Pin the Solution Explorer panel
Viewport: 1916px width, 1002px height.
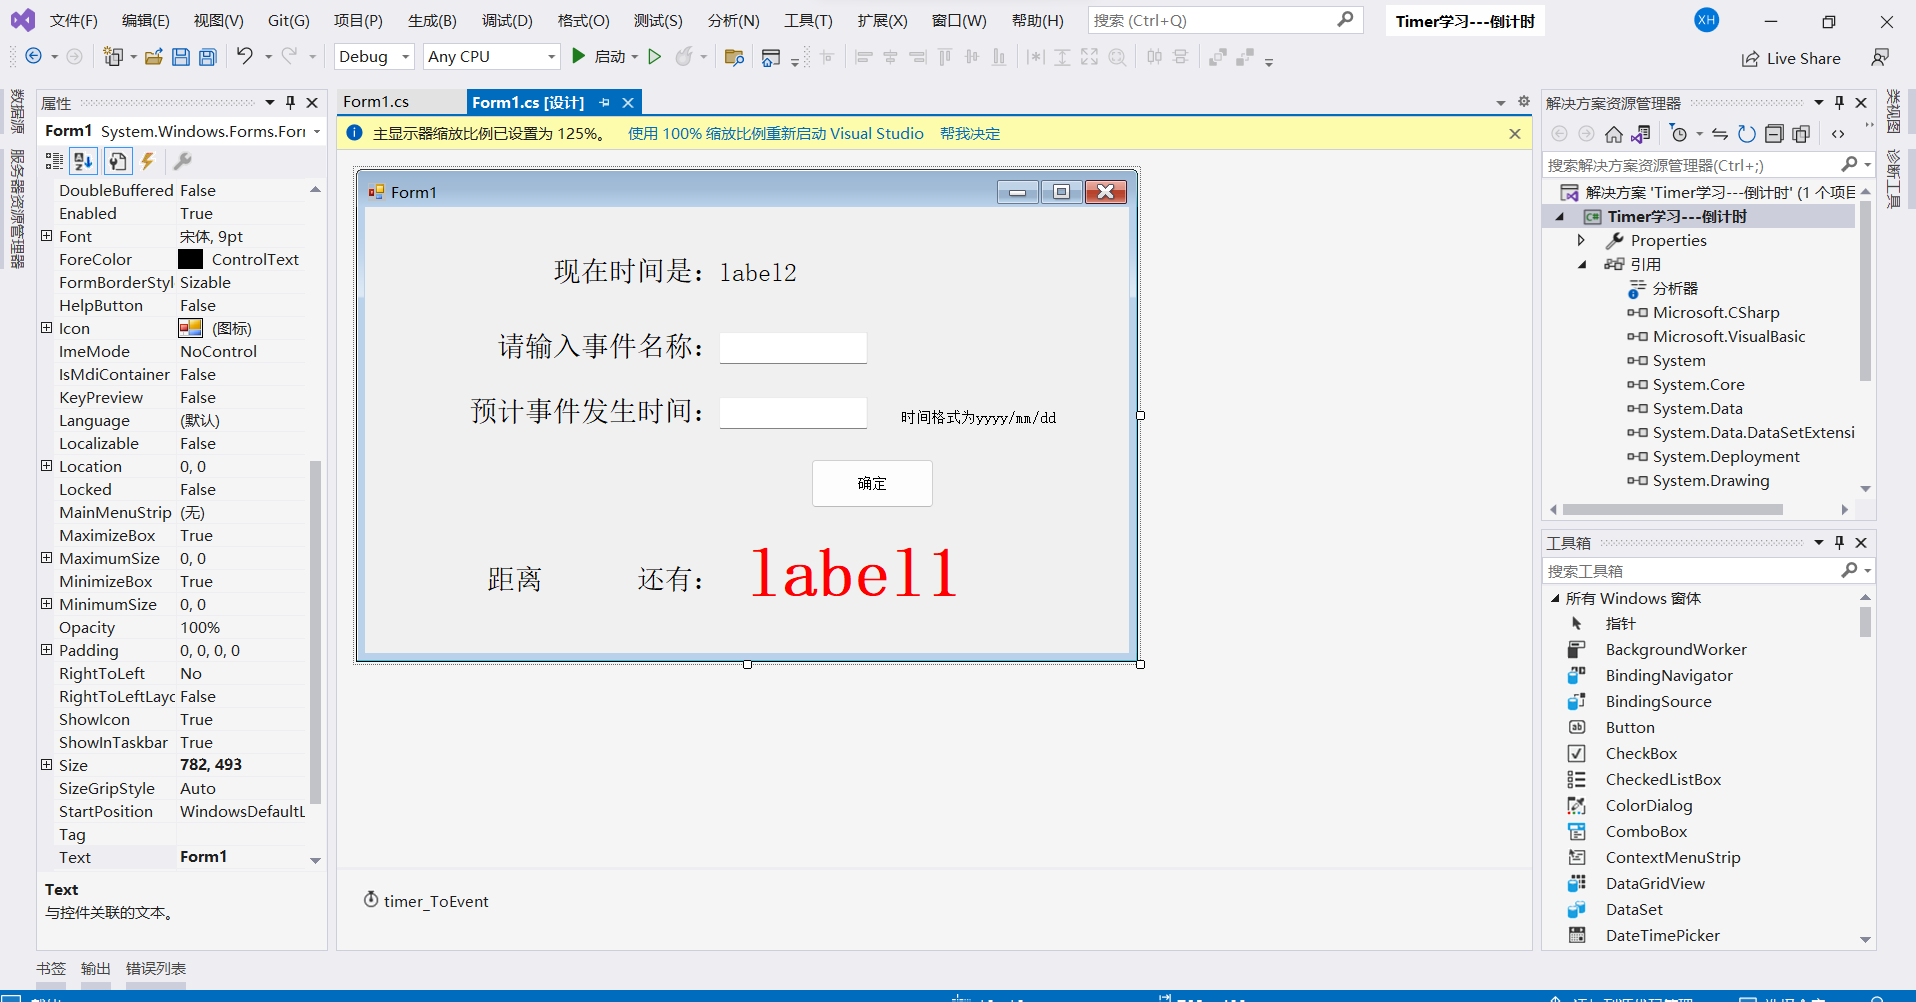[1838, 102]
